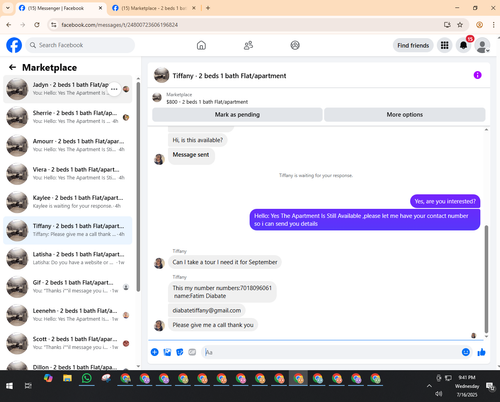Open File Explorer from the taskbar
The width and height of the screenshot is (500, 402).
pos(67,379)
